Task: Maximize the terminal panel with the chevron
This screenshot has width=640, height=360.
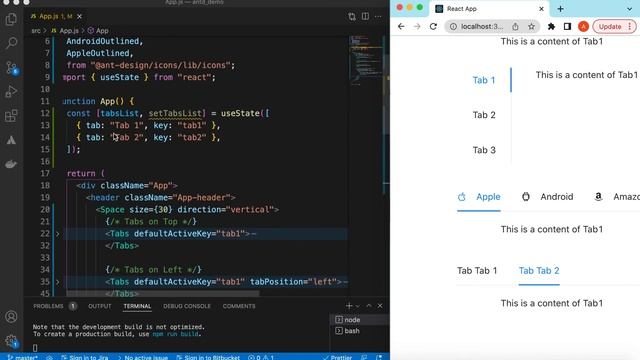Action: click(369, 306)
